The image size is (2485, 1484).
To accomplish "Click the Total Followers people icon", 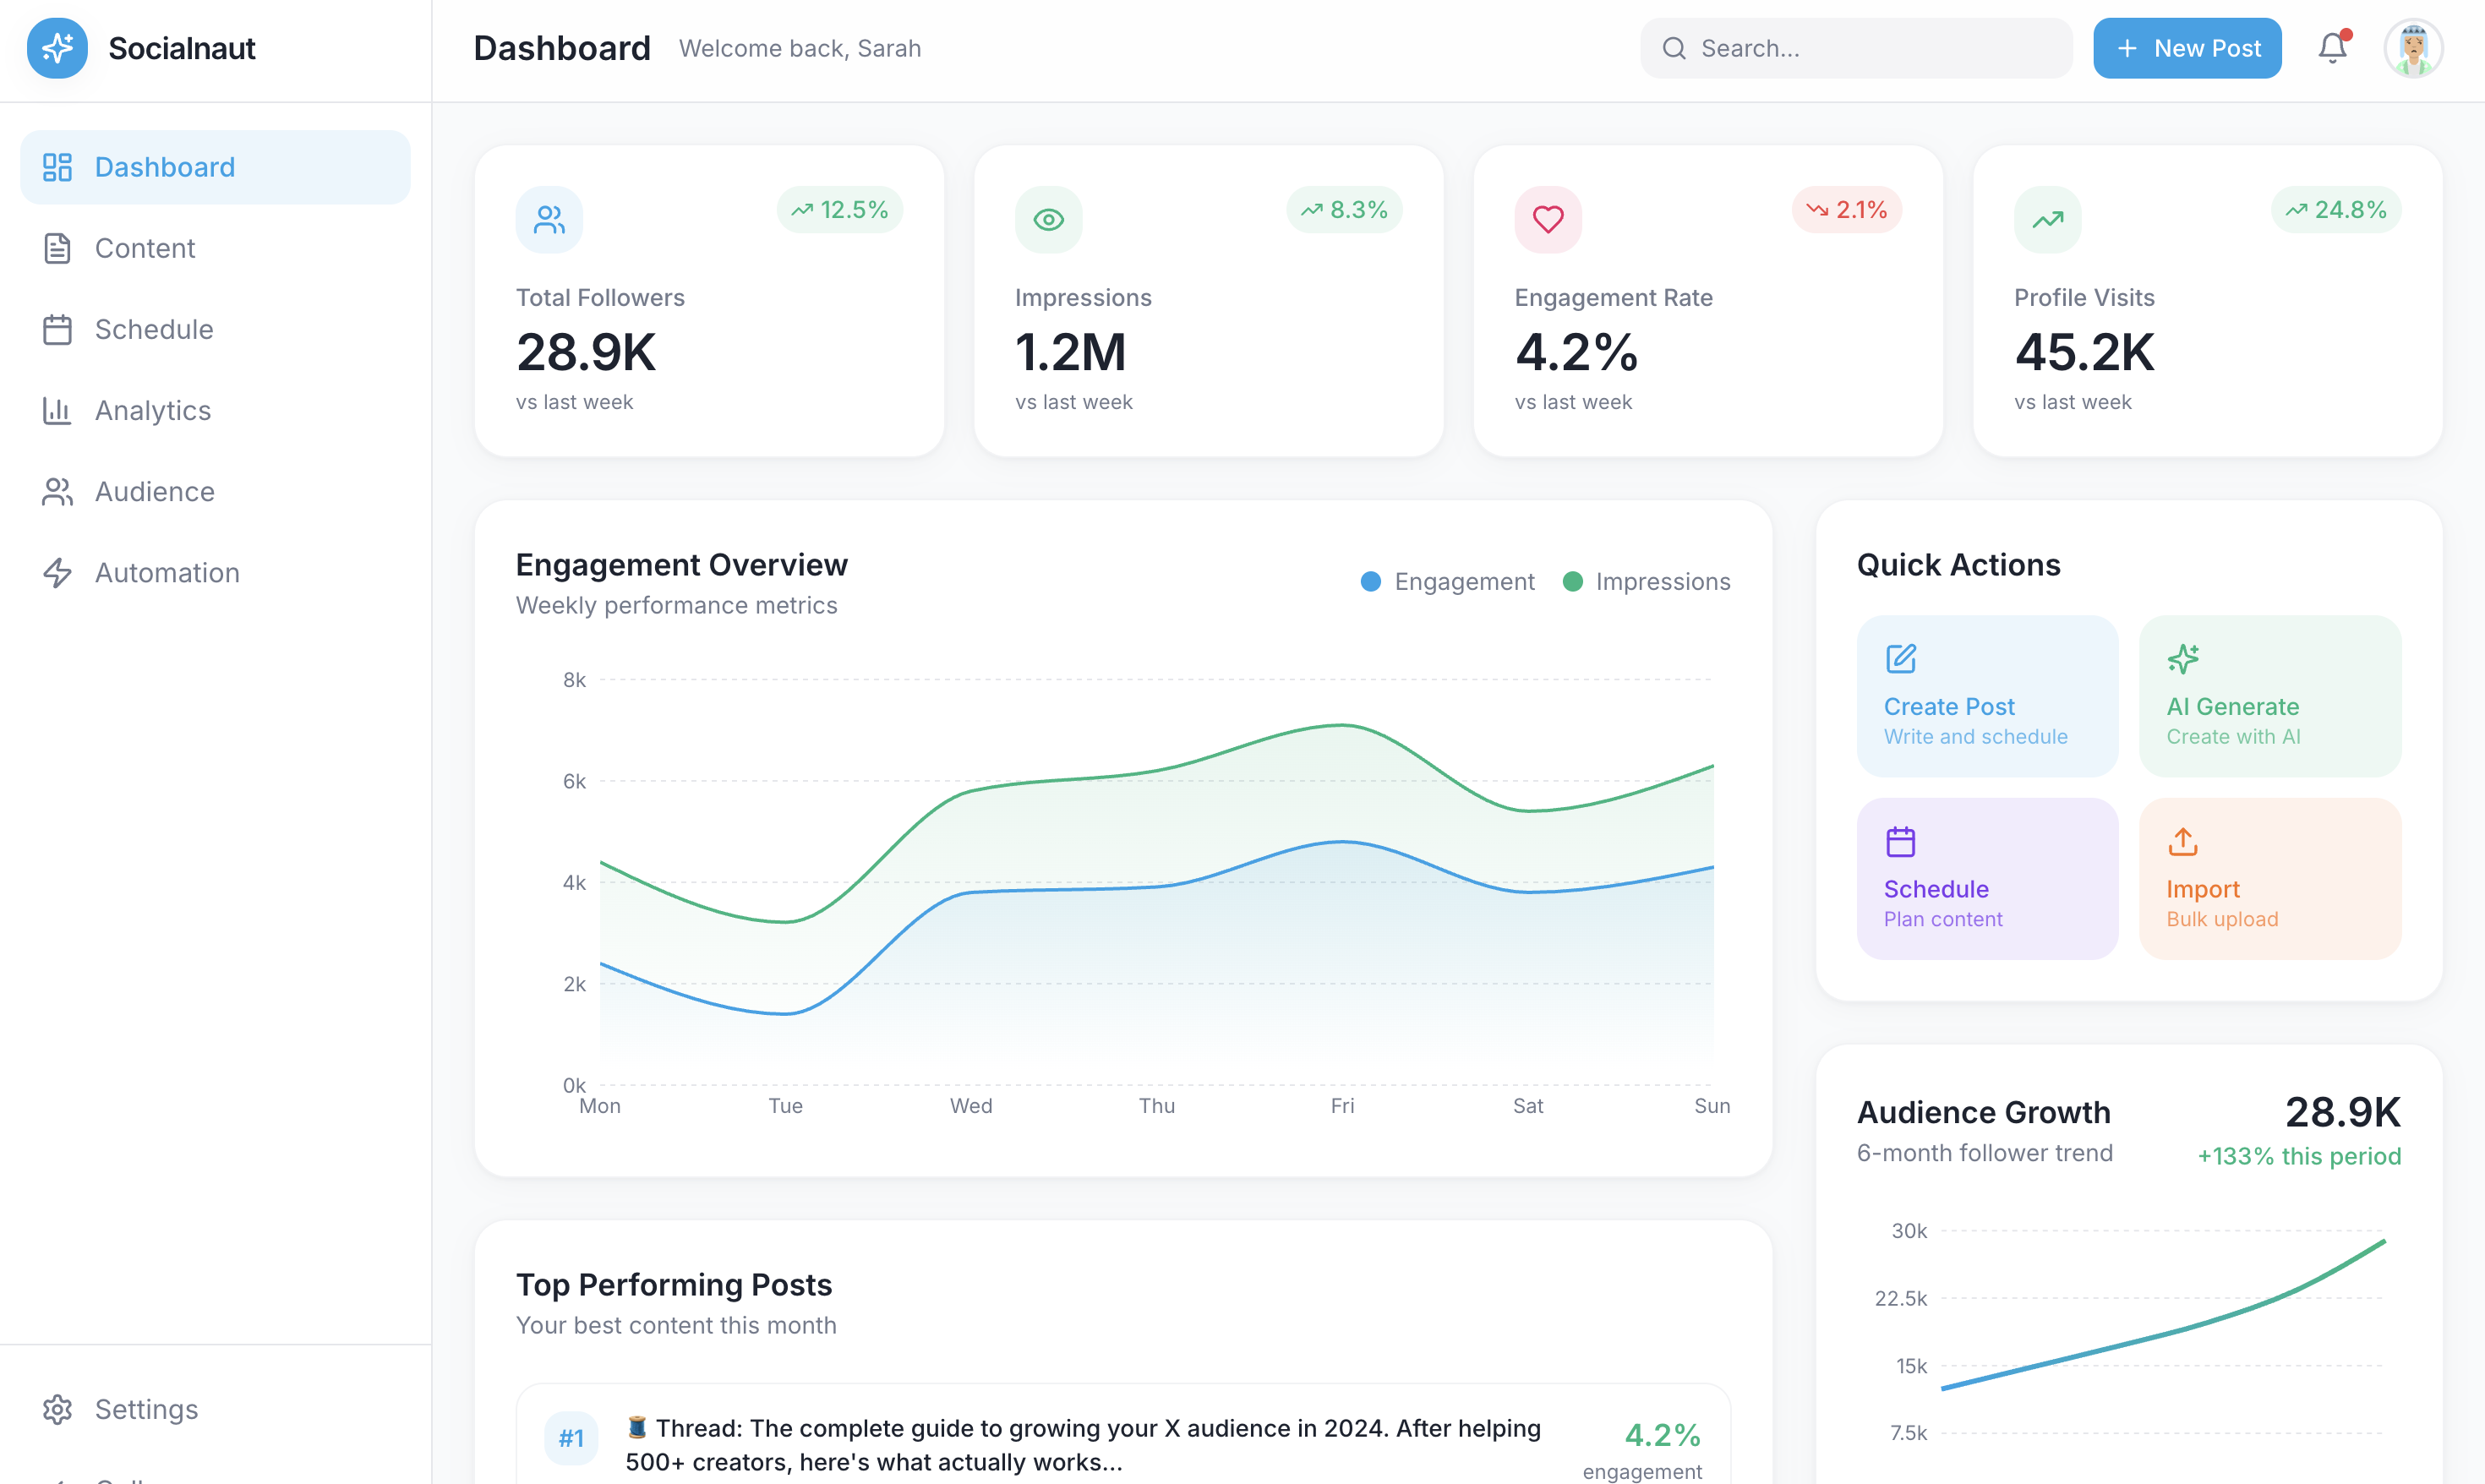I will pyautogui.click(x=549, y=219).
